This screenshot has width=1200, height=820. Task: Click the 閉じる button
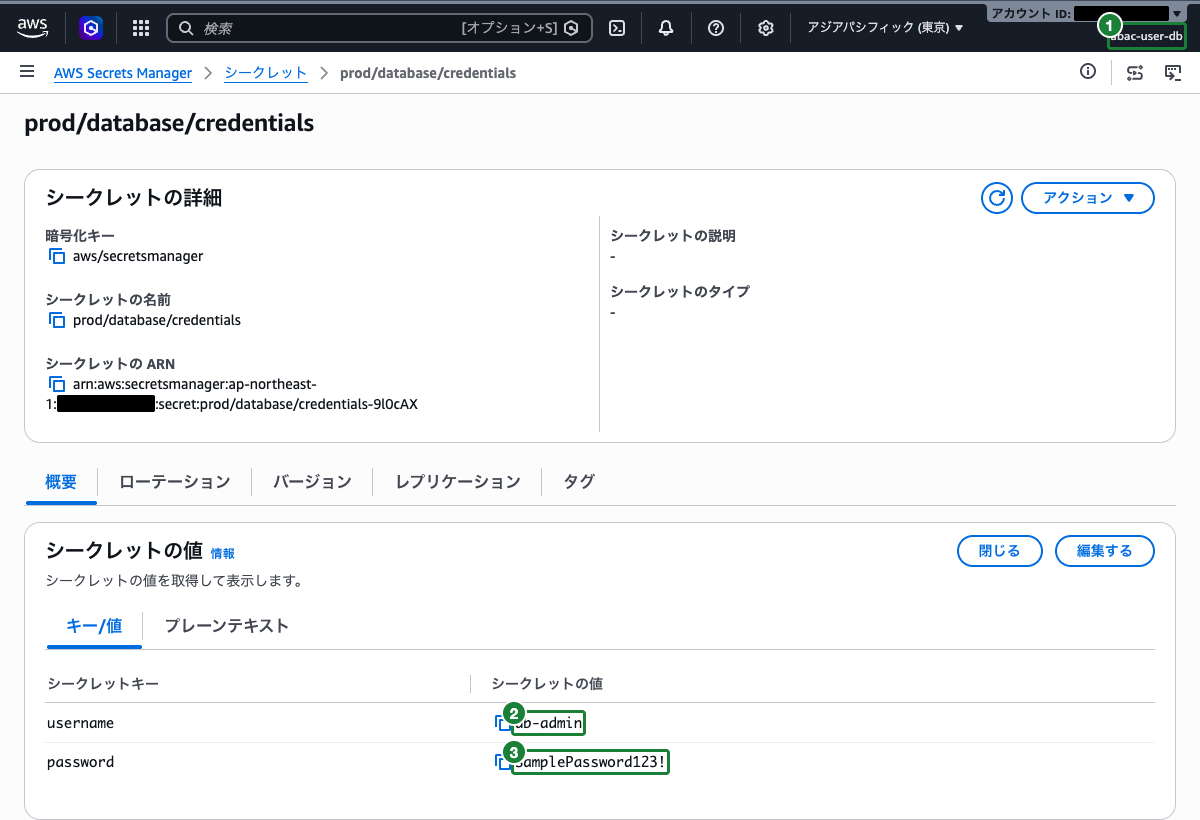pyautogui.click(x=1000, y=551)
